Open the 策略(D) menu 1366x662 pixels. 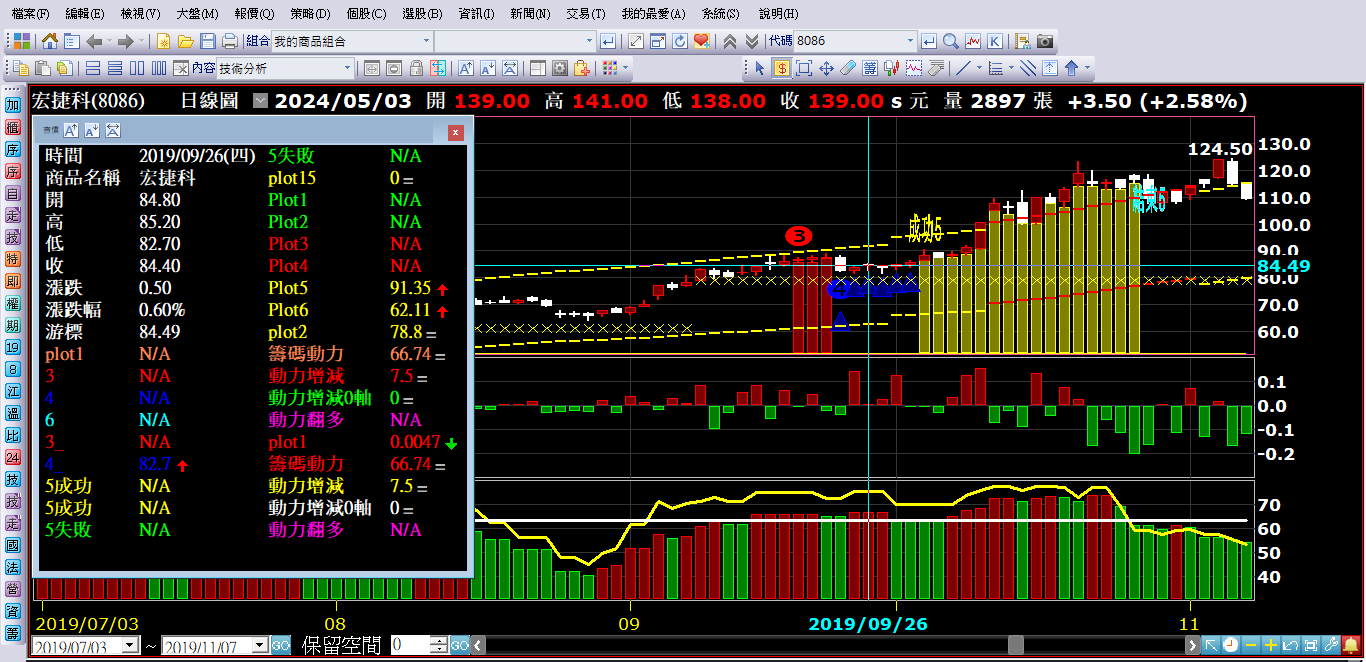pos(310,14)
